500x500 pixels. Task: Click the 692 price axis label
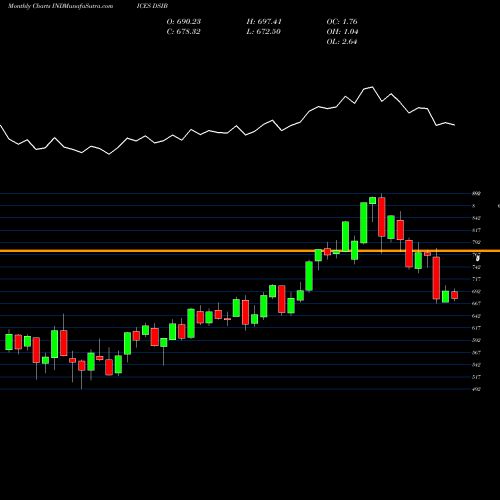pyautogui.click(x=476, y=291)
